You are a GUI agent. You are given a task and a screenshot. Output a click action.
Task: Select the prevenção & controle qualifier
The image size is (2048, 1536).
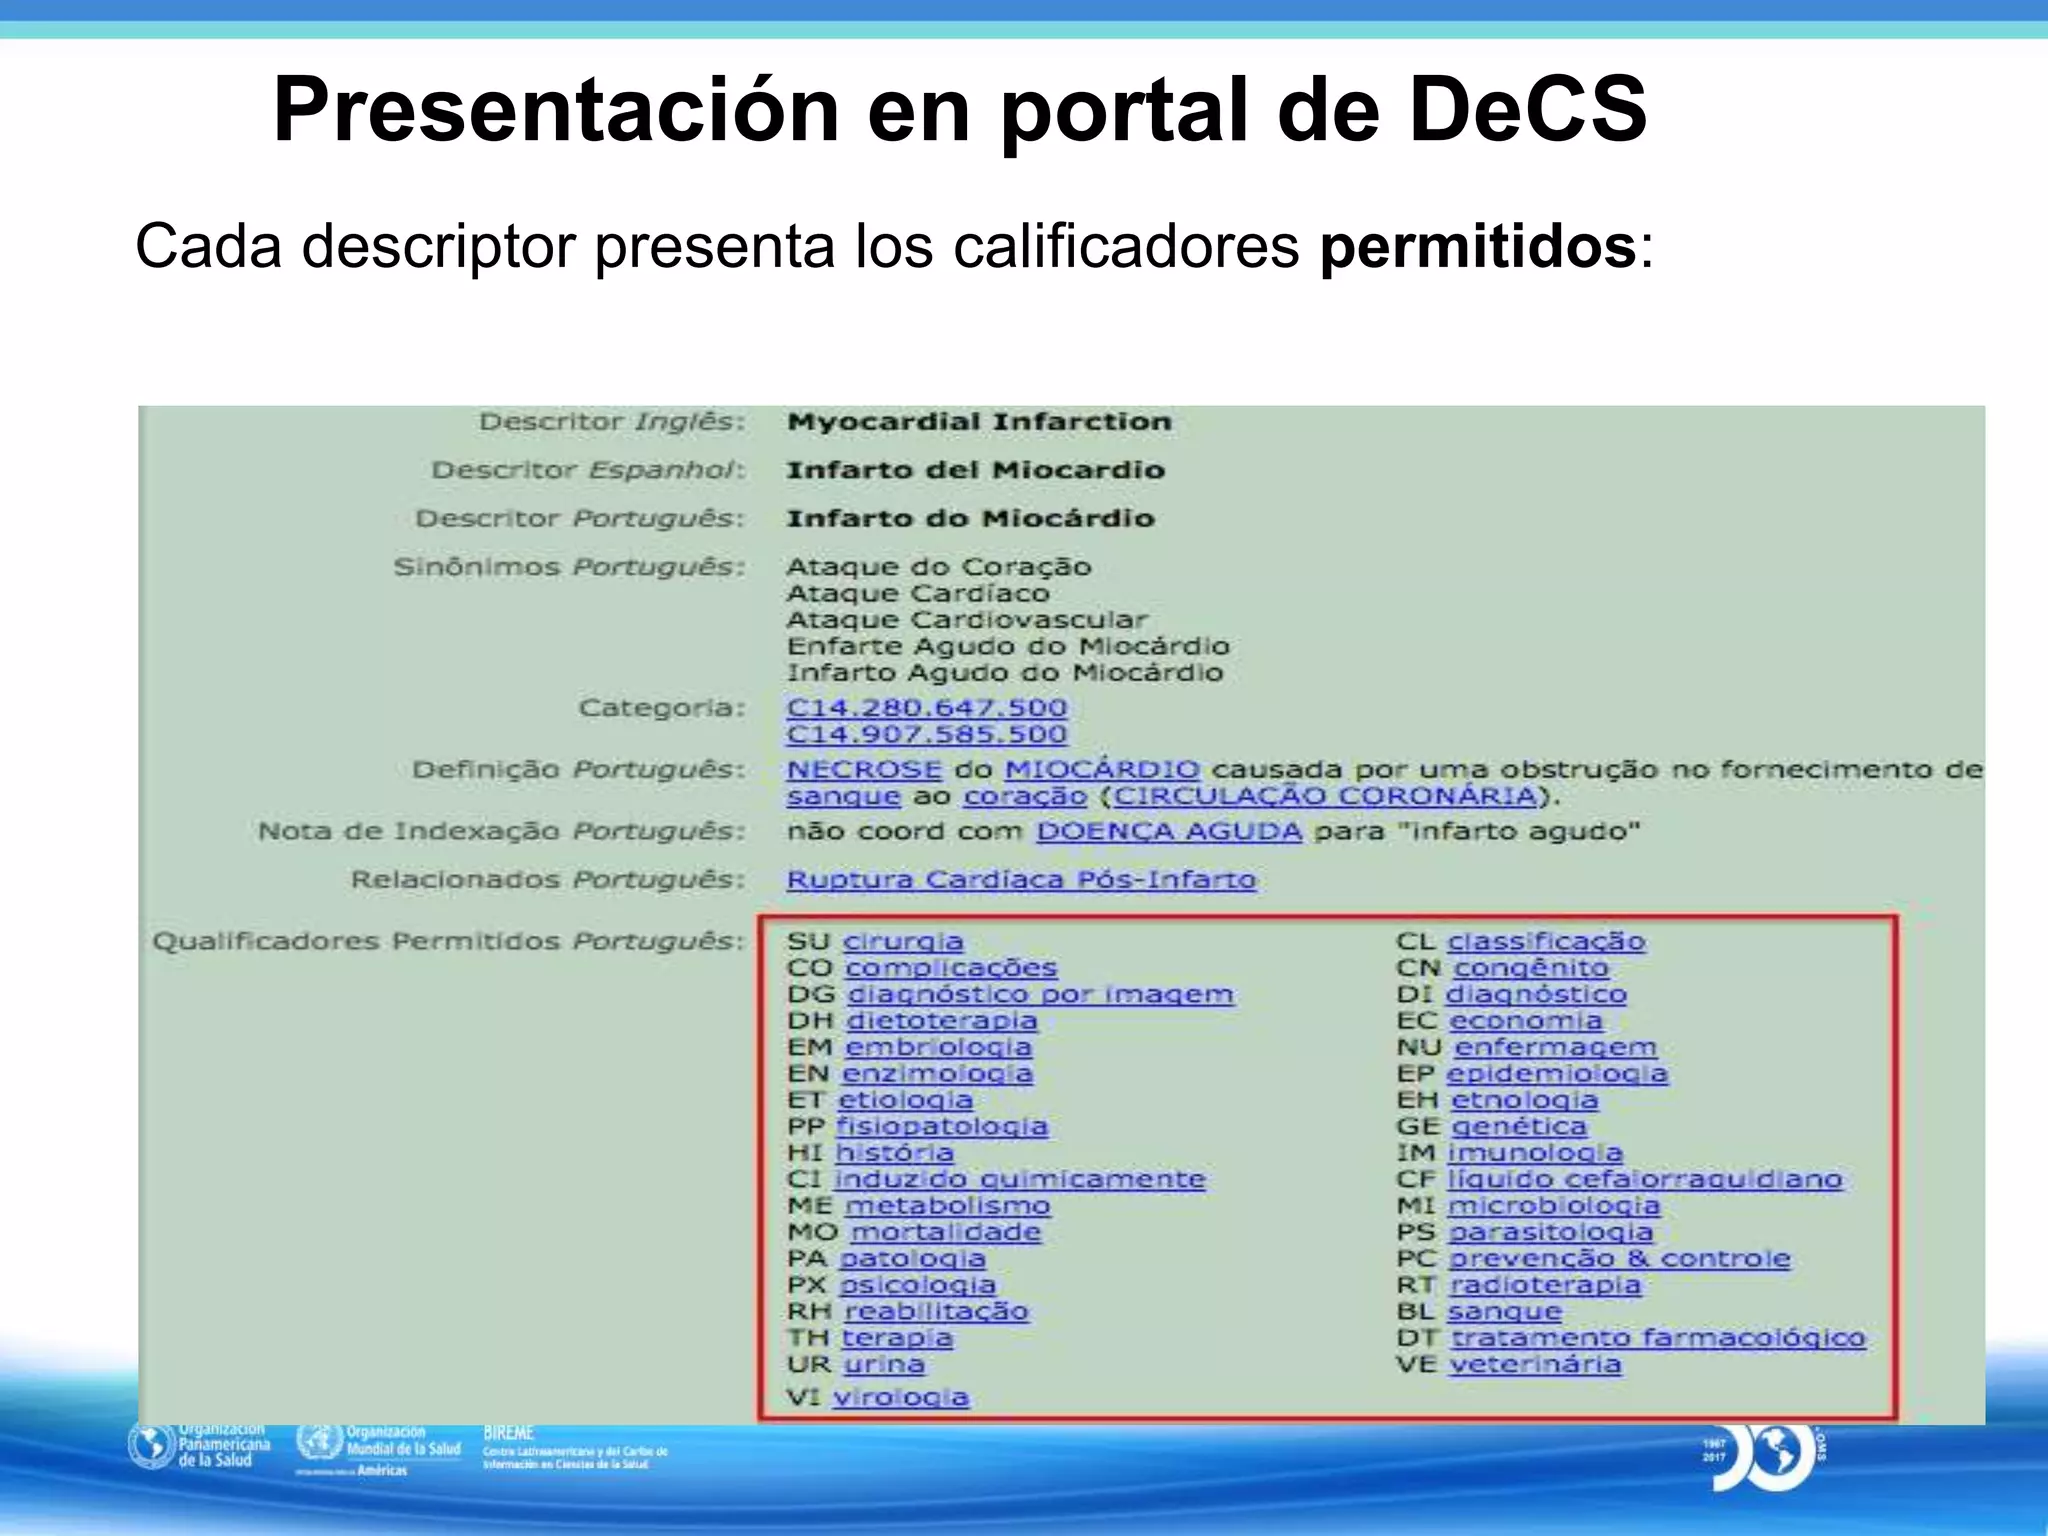pos(1620,1259)
